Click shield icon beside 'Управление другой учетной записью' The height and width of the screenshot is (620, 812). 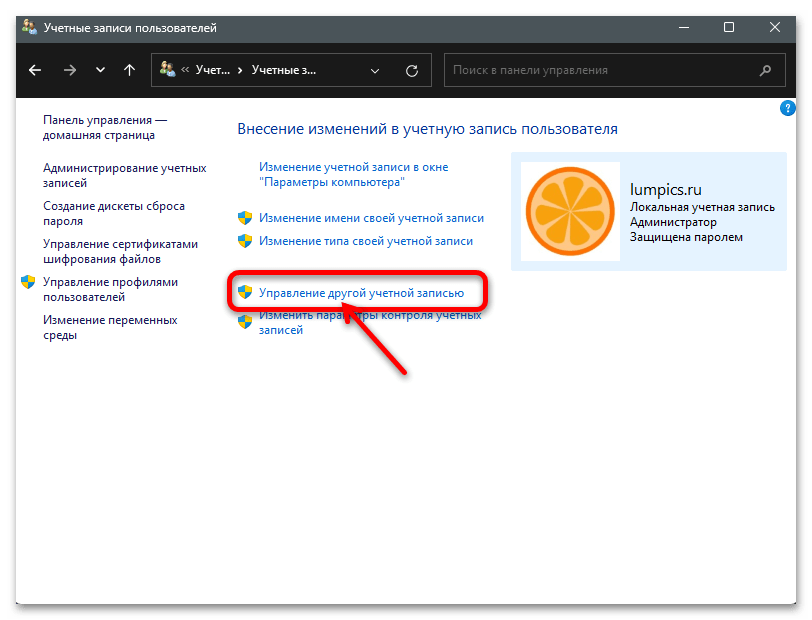pos(245,292)
